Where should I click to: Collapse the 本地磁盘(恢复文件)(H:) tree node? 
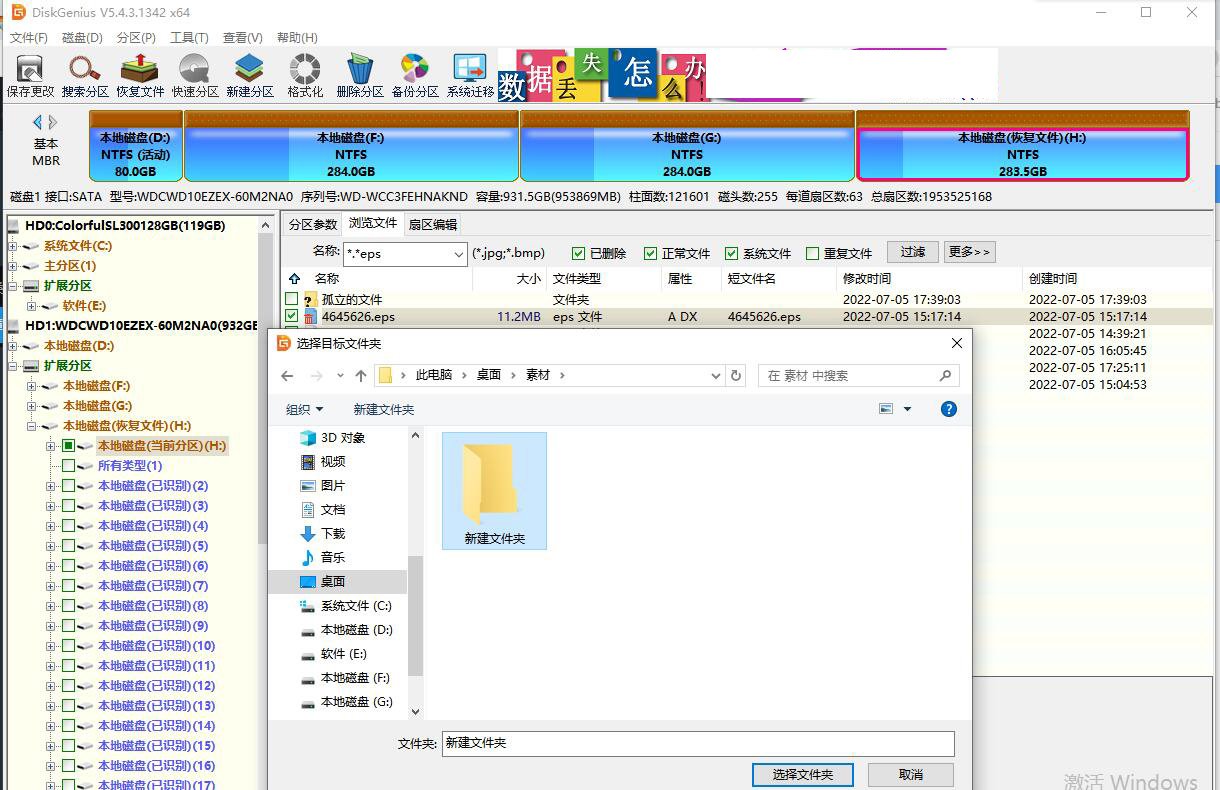pyautogui.click(x=32, y=426)
